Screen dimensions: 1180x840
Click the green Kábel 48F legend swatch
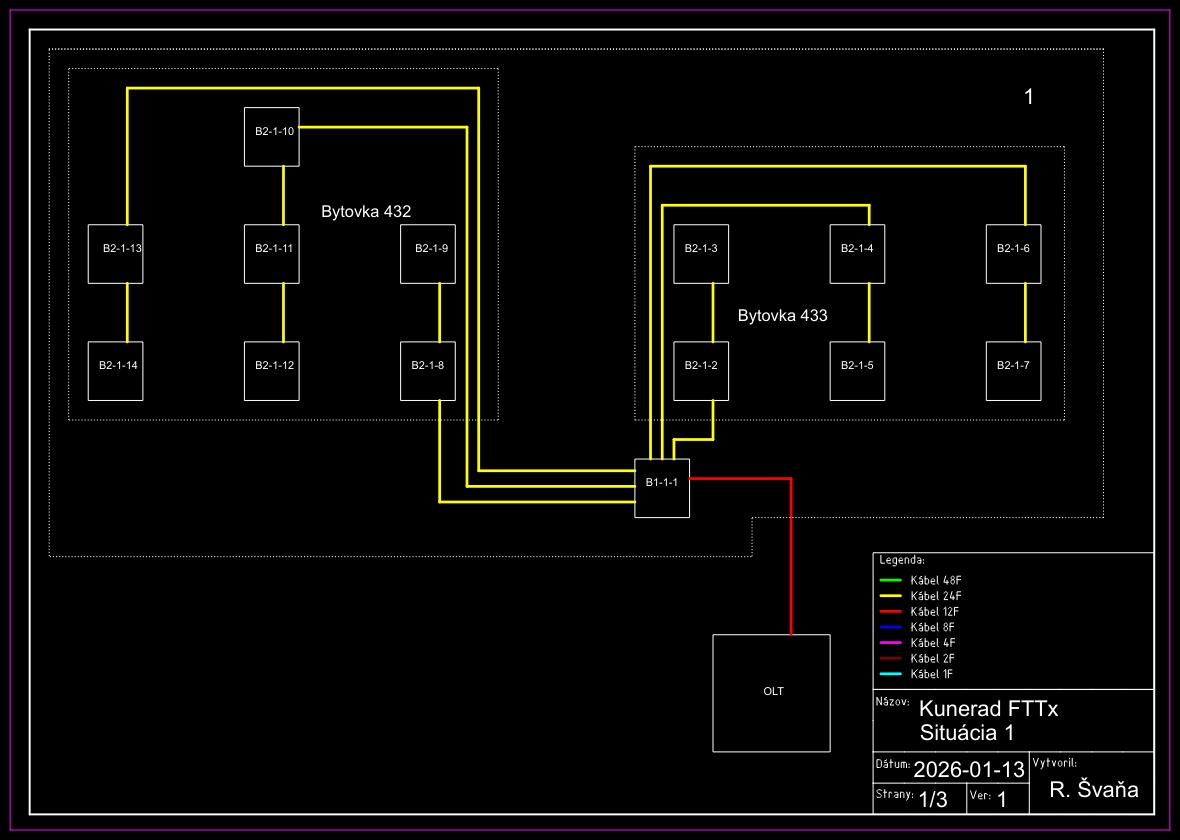click(890, 580)
